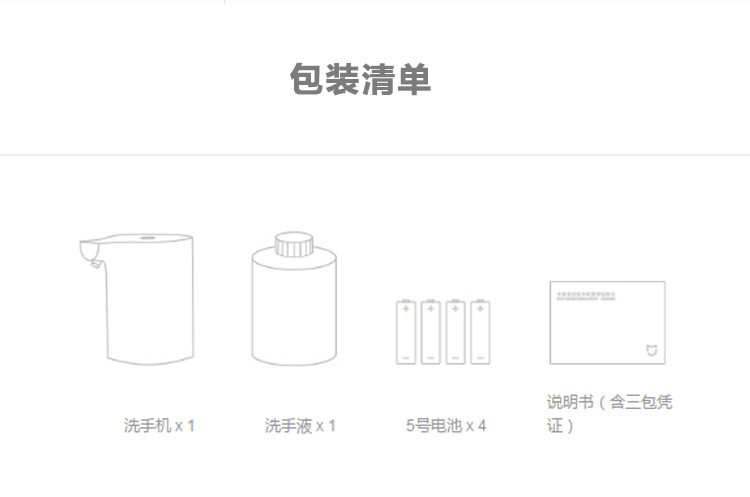Click the horizontal divider below heading
The width and height of the screenshot is (750, 497).
[x=375, y=155]
